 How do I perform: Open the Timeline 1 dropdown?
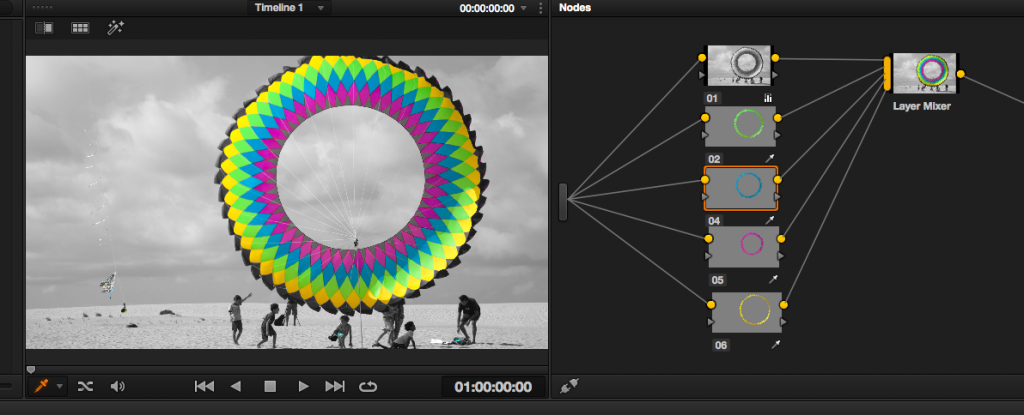pos(288,8)
